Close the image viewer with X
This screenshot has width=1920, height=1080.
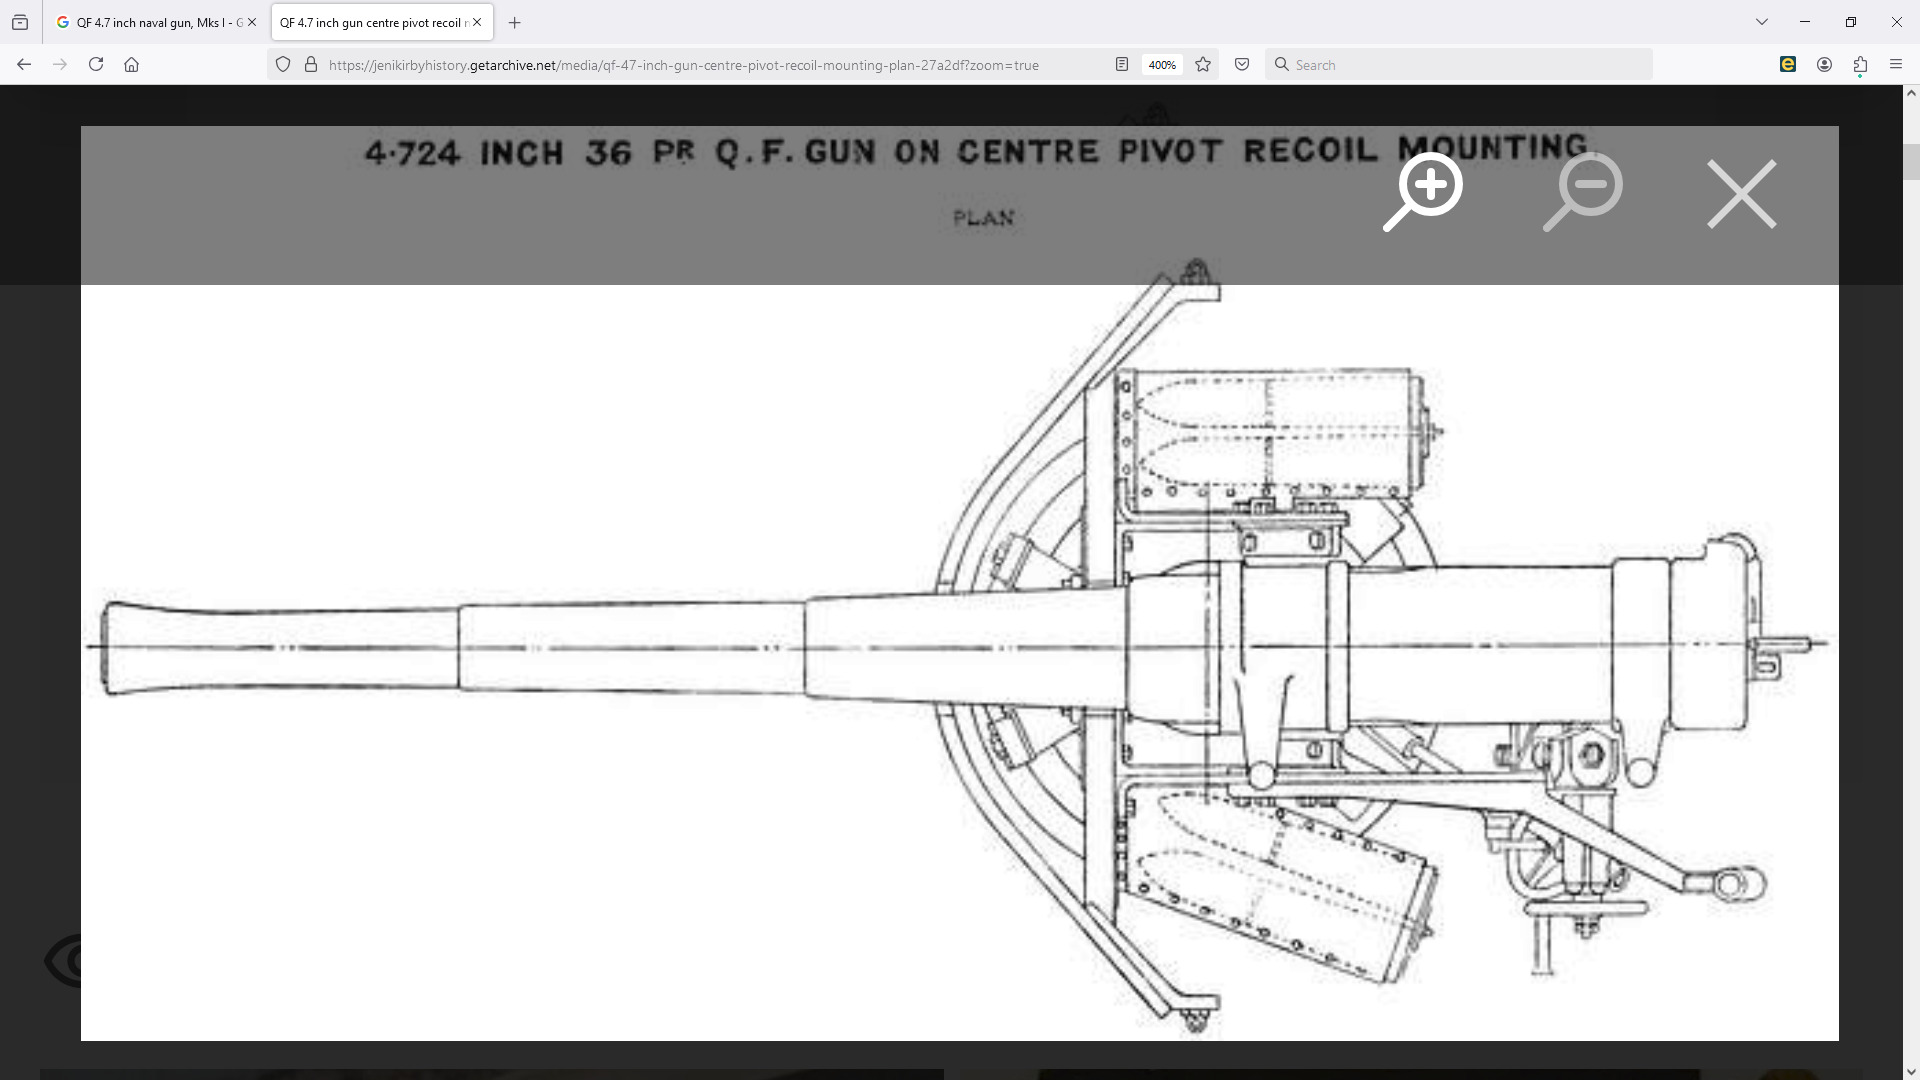(x=1741, y=194)
